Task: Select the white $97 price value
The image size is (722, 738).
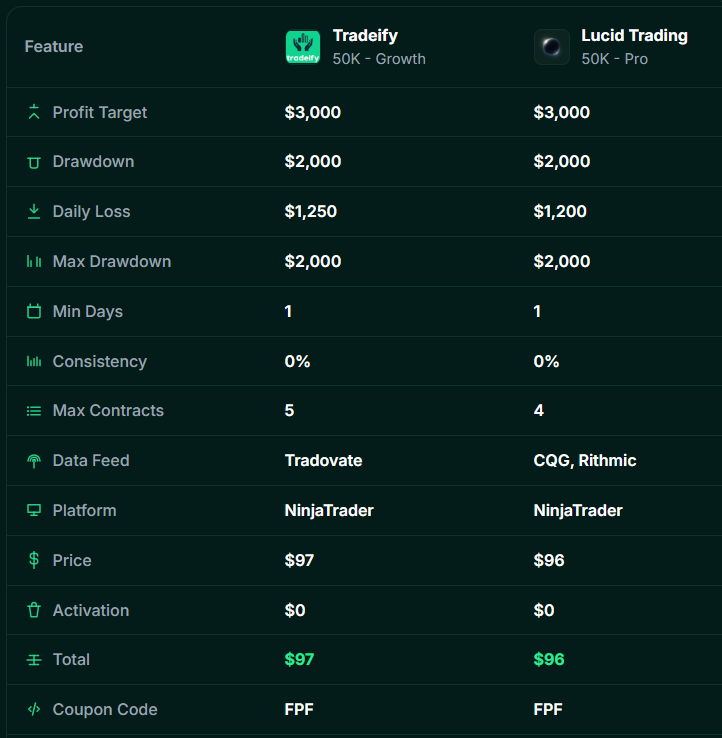Action: (x=299, y=560)
